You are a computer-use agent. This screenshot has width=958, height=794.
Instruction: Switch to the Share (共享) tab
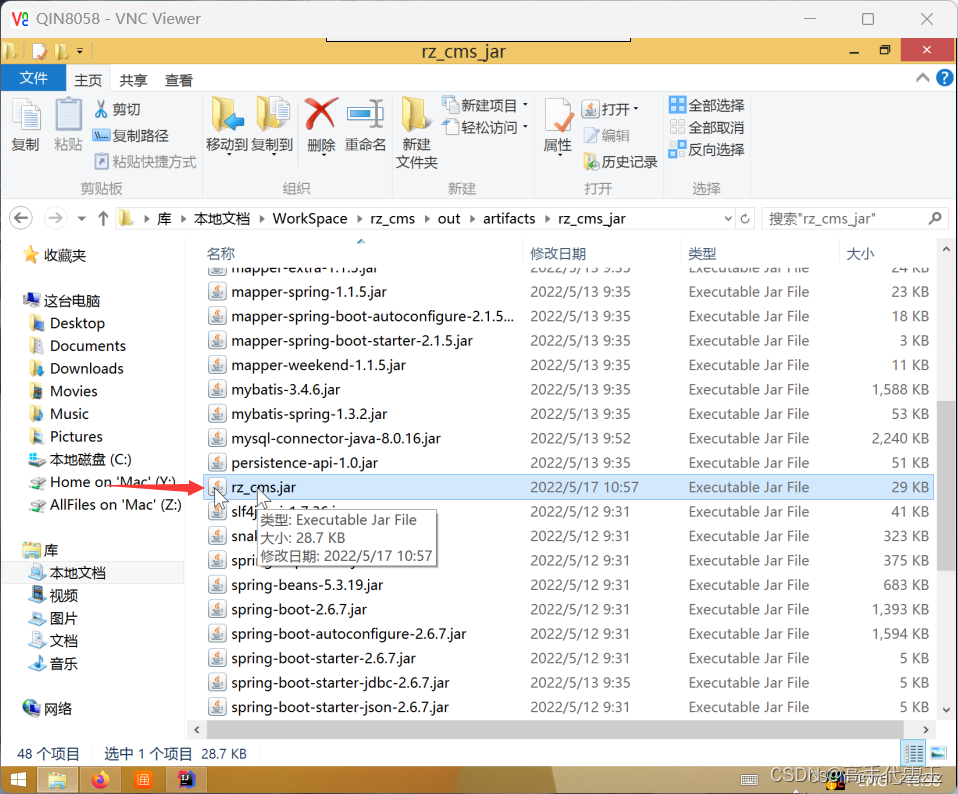(x=133, y=80)
